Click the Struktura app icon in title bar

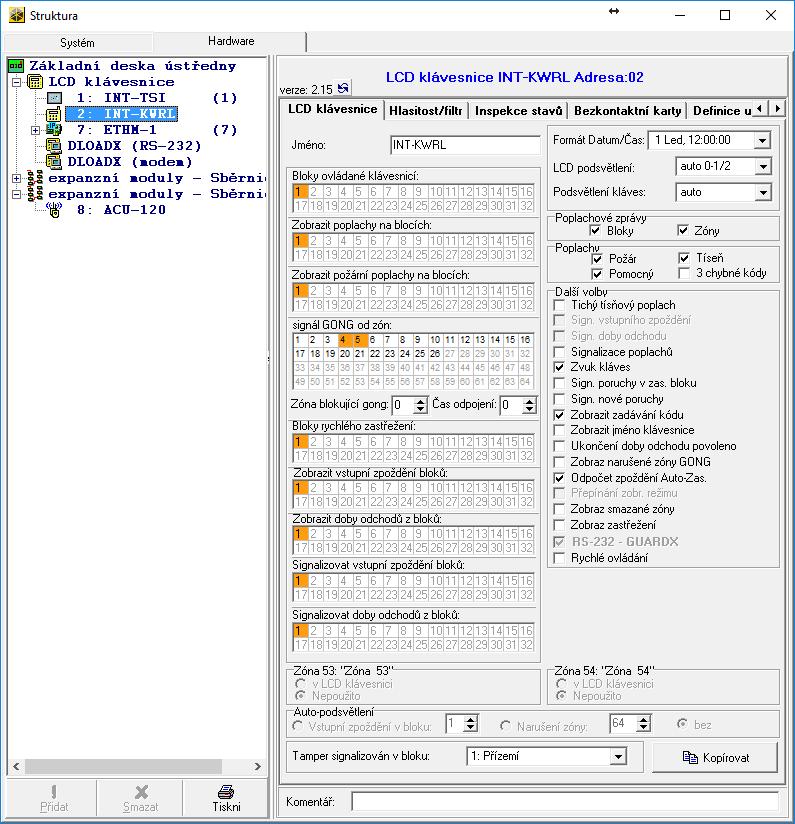pos(16,15)
